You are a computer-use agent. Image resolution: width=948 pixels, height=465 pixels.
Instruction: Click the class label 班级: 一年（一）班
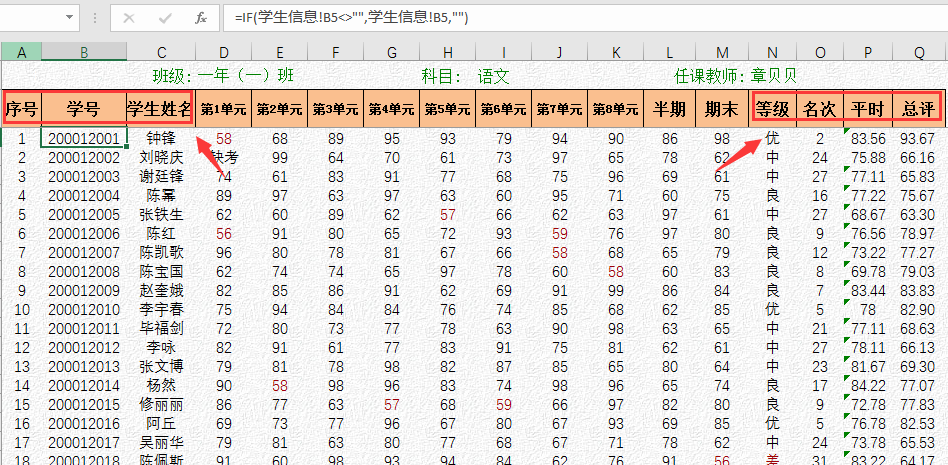223,76
